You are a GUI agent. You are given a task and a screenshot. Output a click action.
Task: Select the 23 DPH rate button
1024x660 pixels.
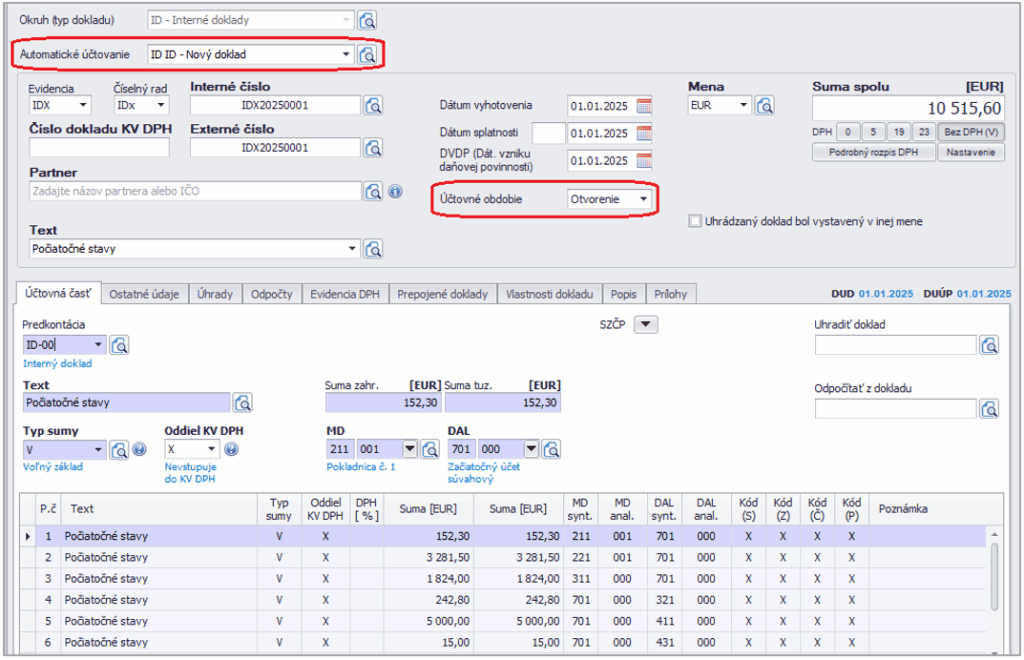[x=922, y=132]
